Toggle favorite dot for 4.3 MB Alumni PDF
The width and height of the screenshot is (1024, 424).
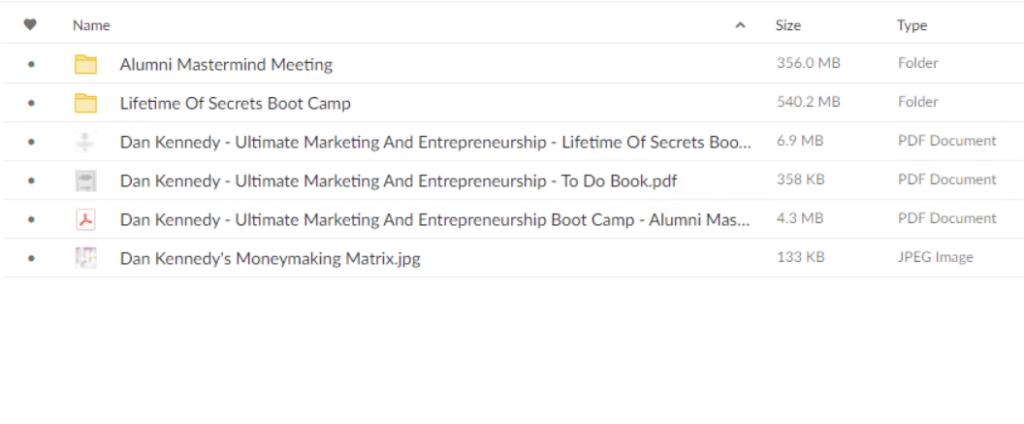coord(31,220)
